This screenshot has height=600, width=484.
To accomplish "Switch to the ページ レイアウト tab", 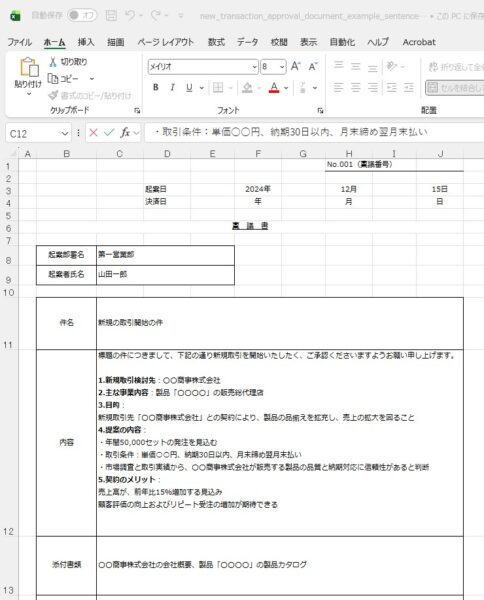I will click(166, 42).
